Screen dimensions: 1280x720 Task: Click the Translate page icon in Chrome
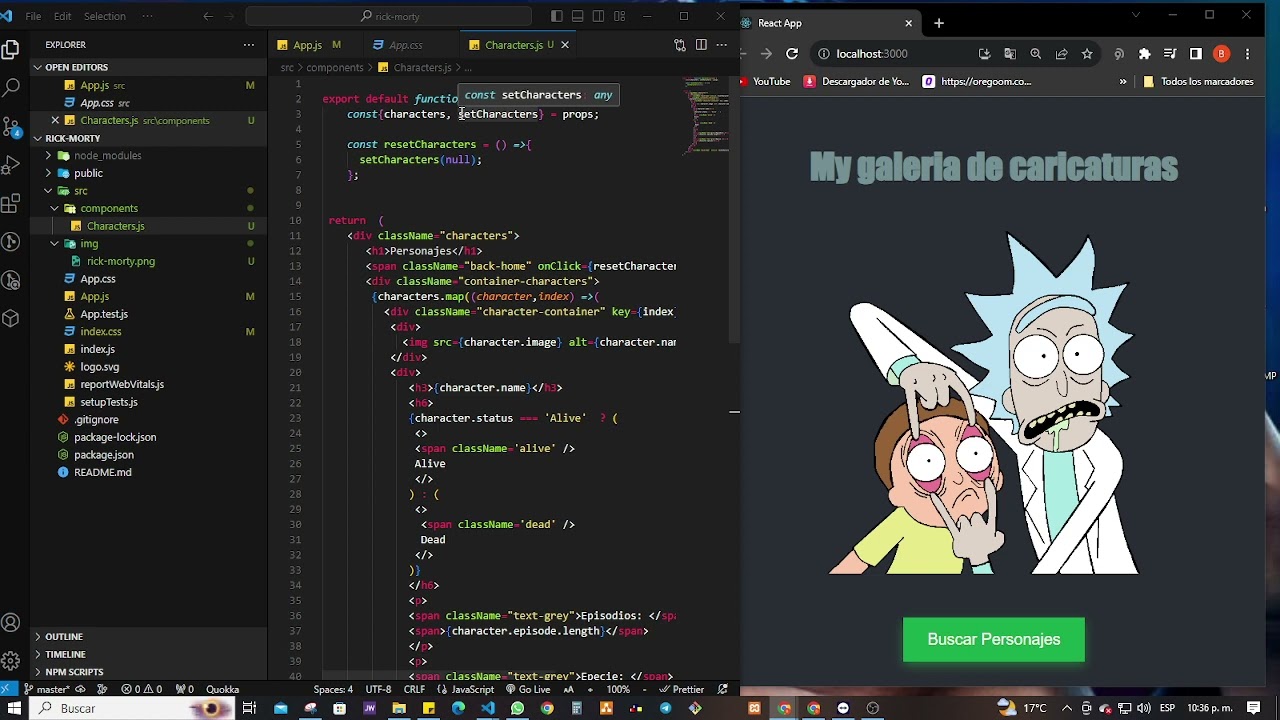[x=1010, y=54]
